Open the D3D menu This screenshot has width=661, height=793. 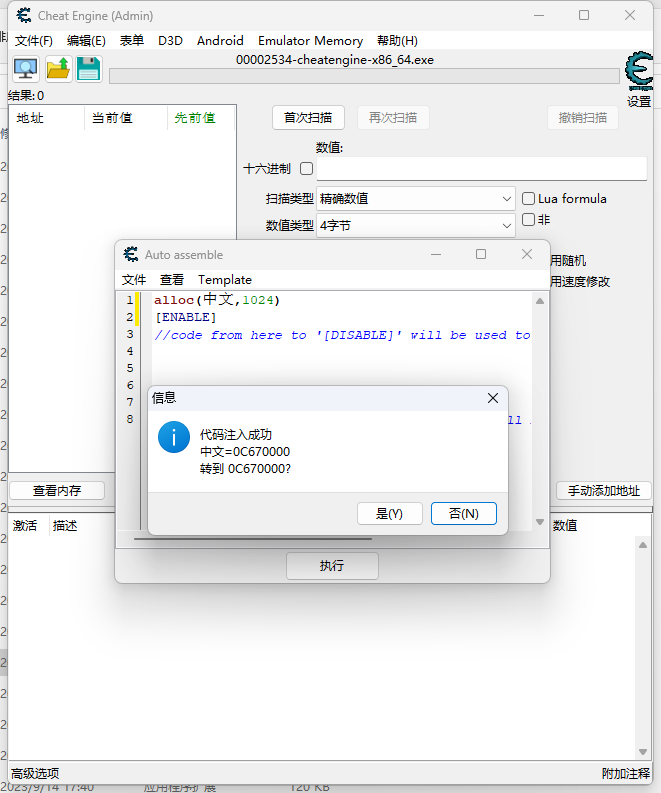click(x=170, y=40)
